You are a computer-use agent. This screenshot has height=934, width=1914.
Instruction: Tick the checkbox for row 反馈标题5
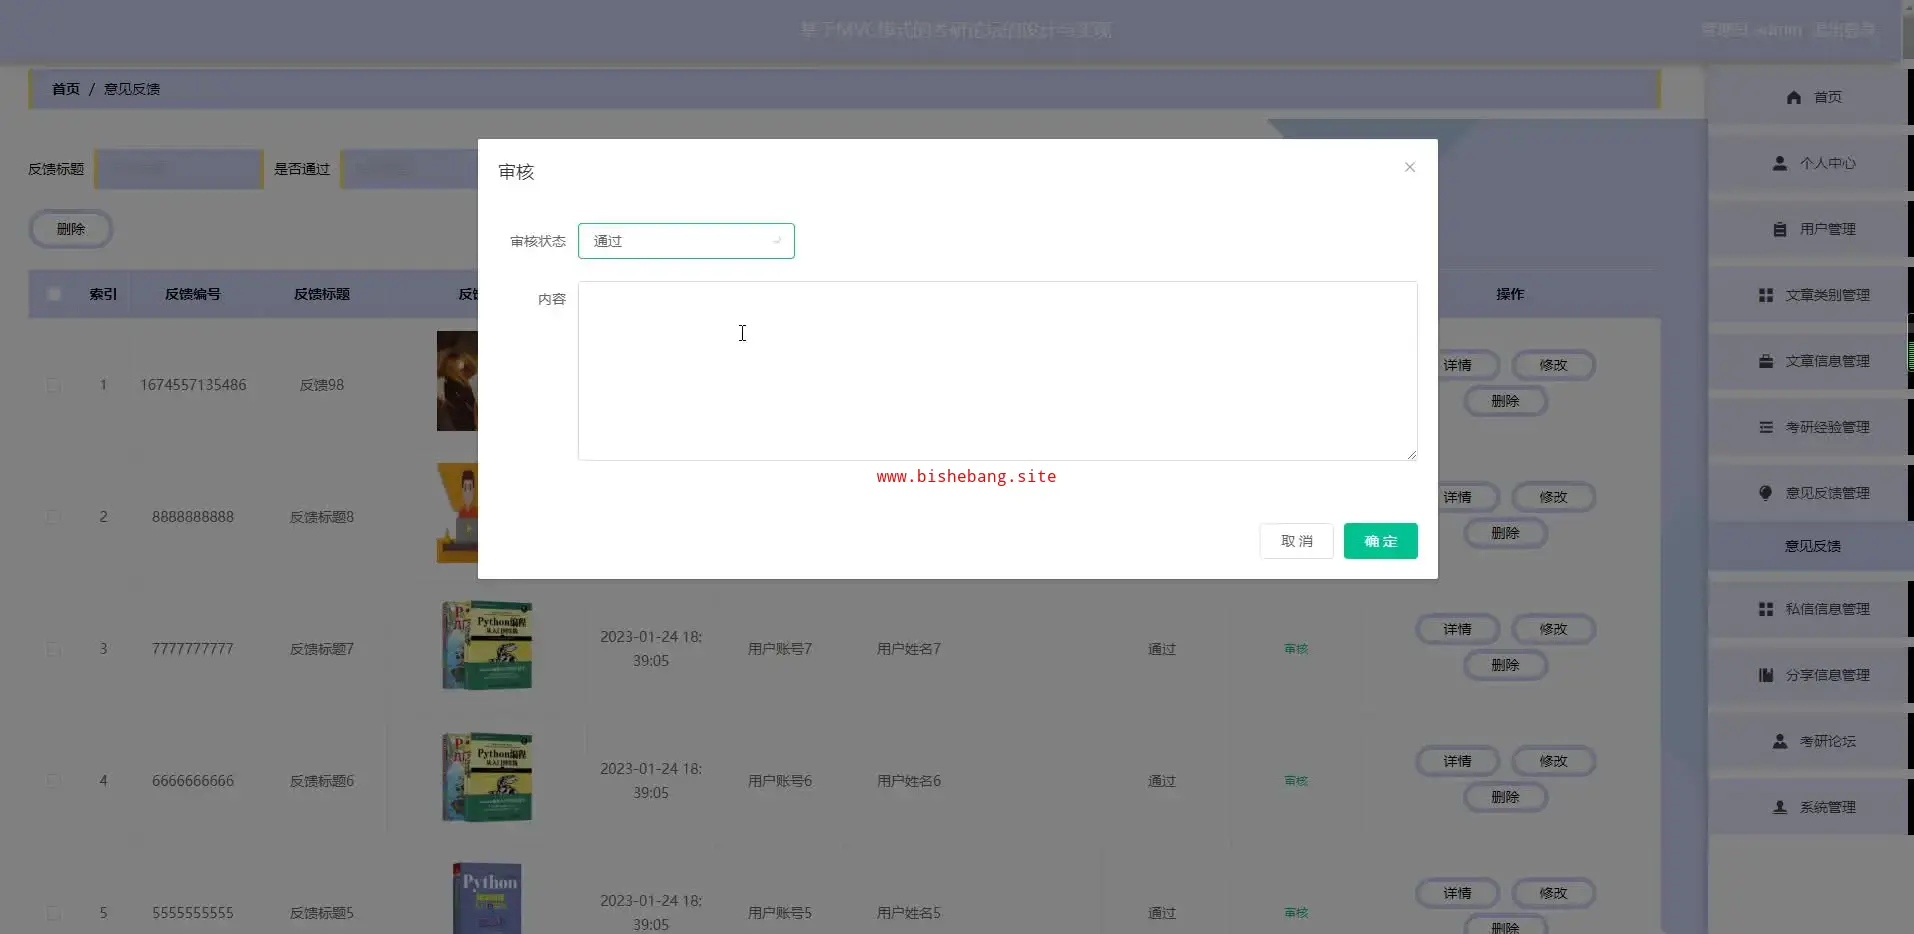tap(54, 913)
